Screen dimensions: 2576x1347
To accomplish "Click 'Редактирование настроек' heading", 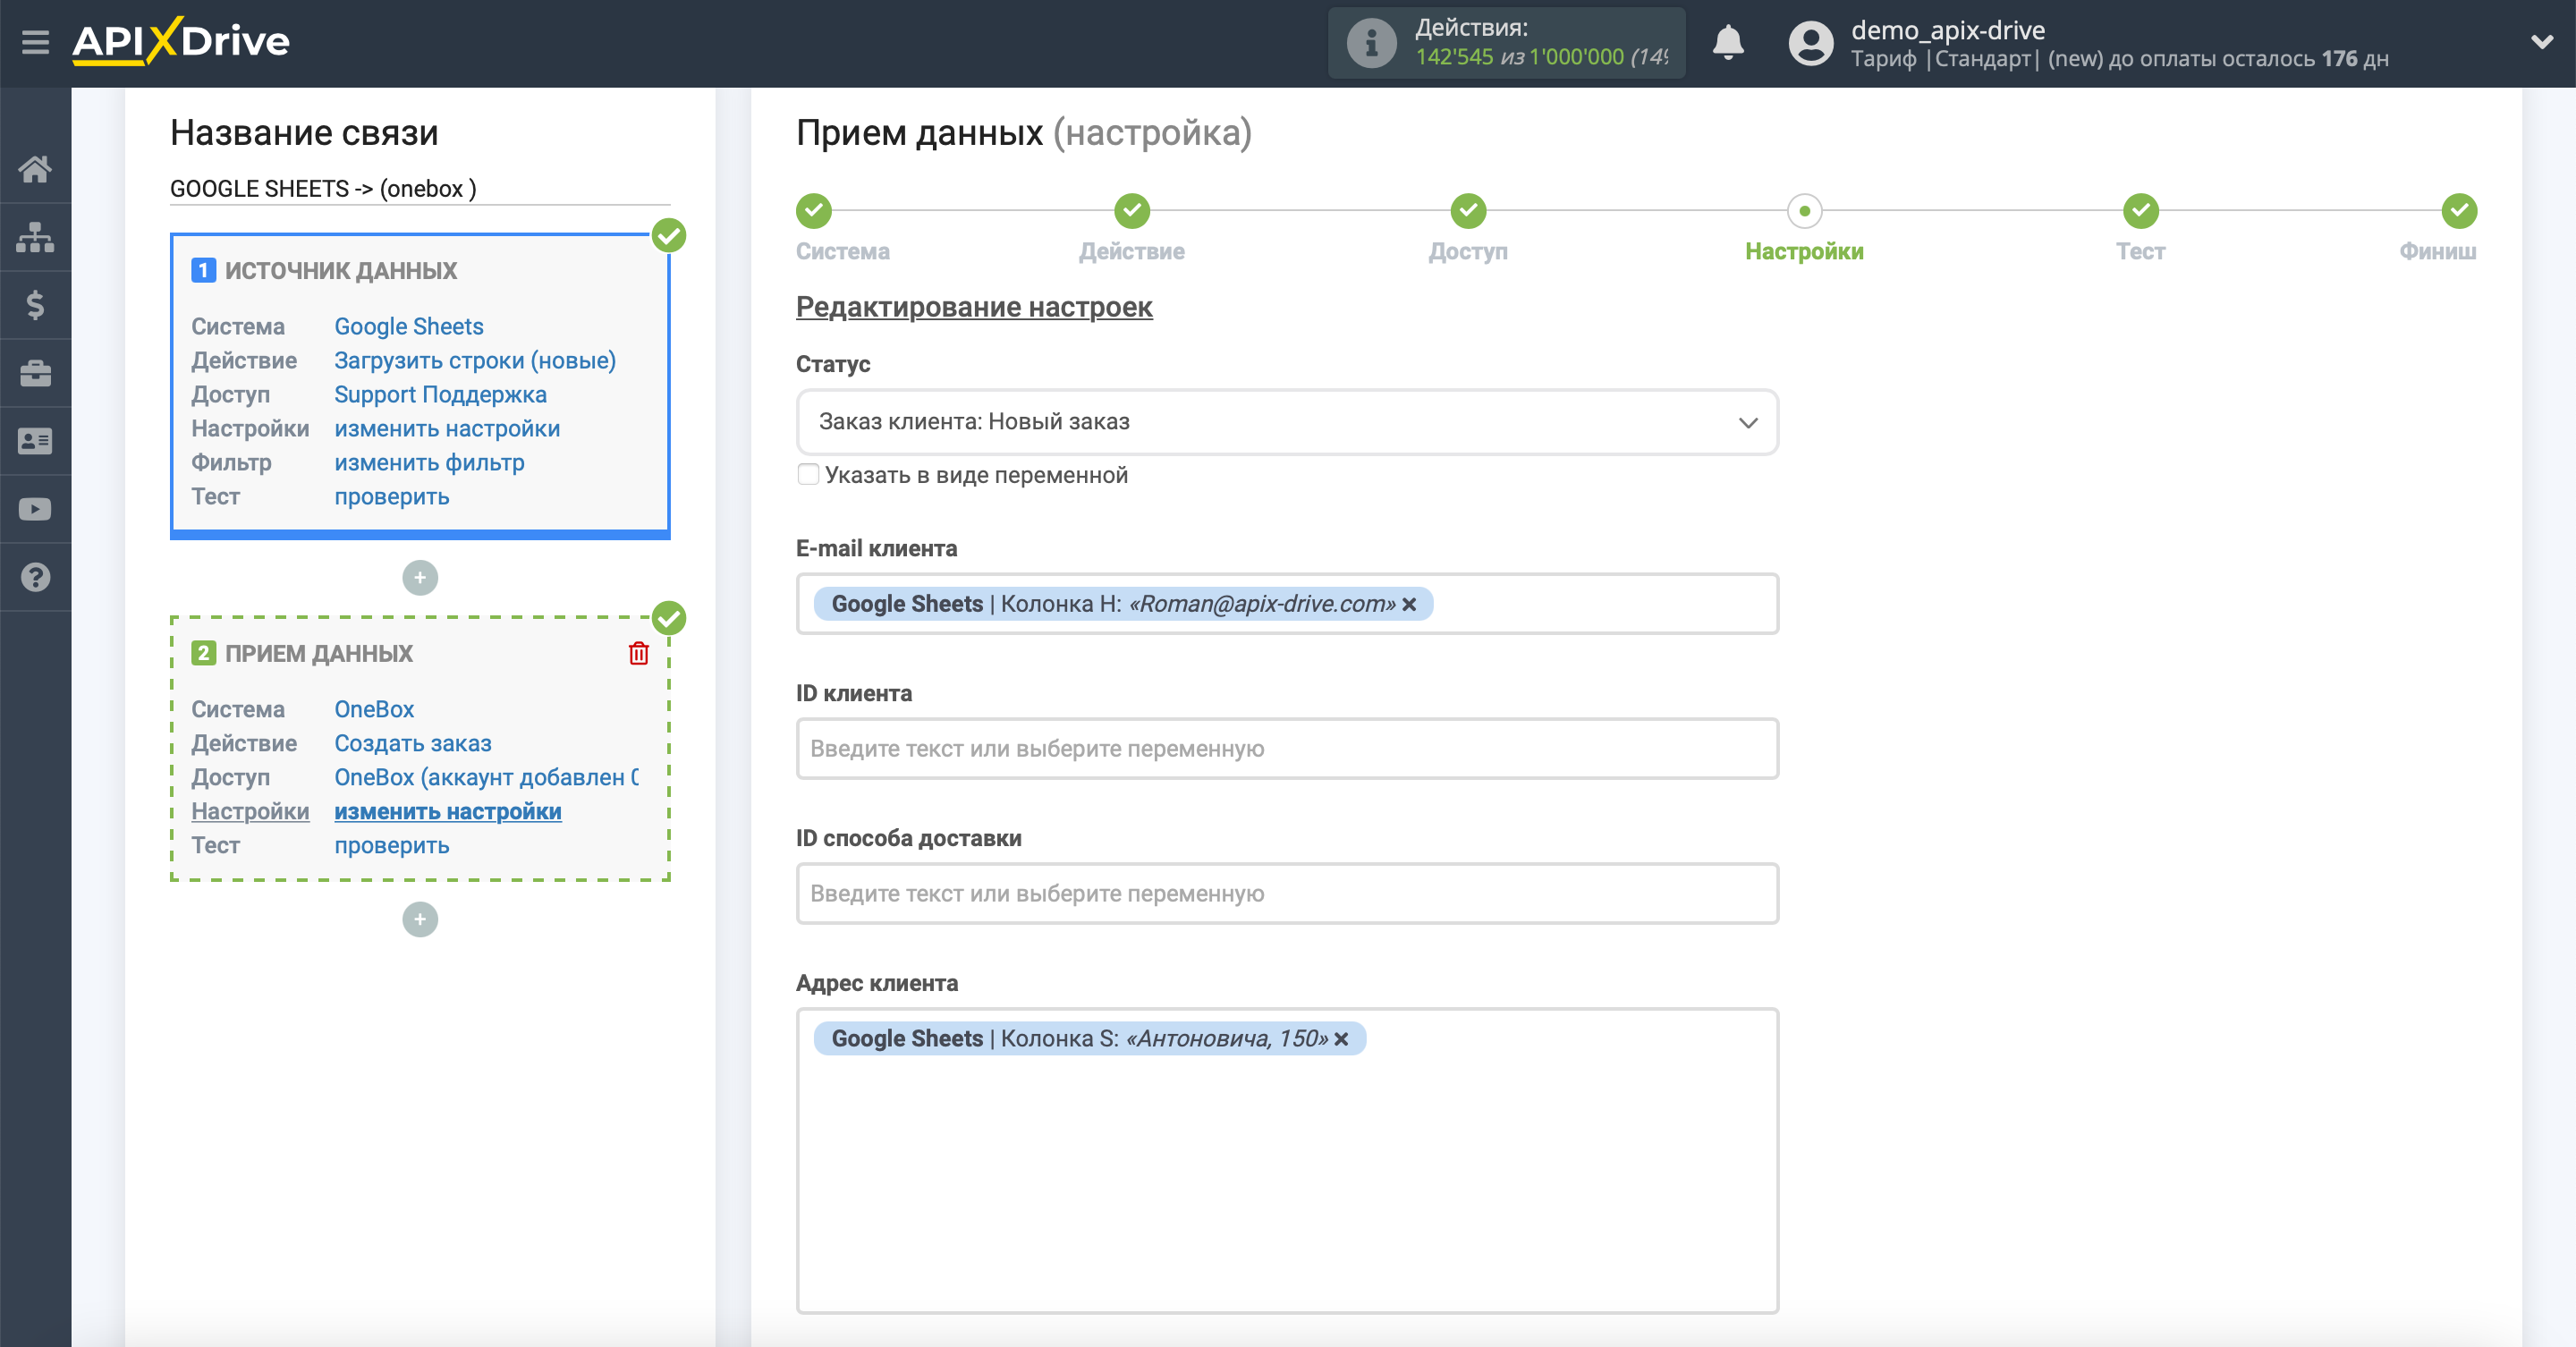I will click(x=974, y=307).
